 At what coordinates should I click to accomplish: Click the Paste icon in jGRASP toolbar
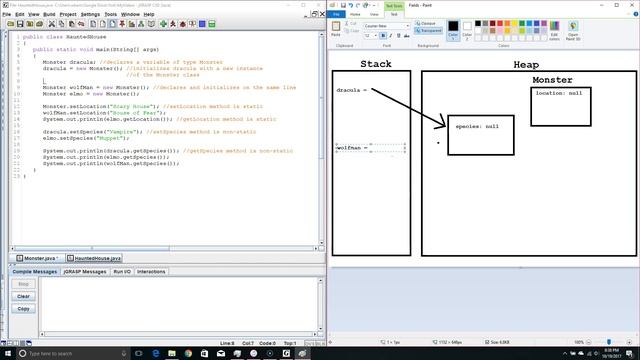point(71,24)
